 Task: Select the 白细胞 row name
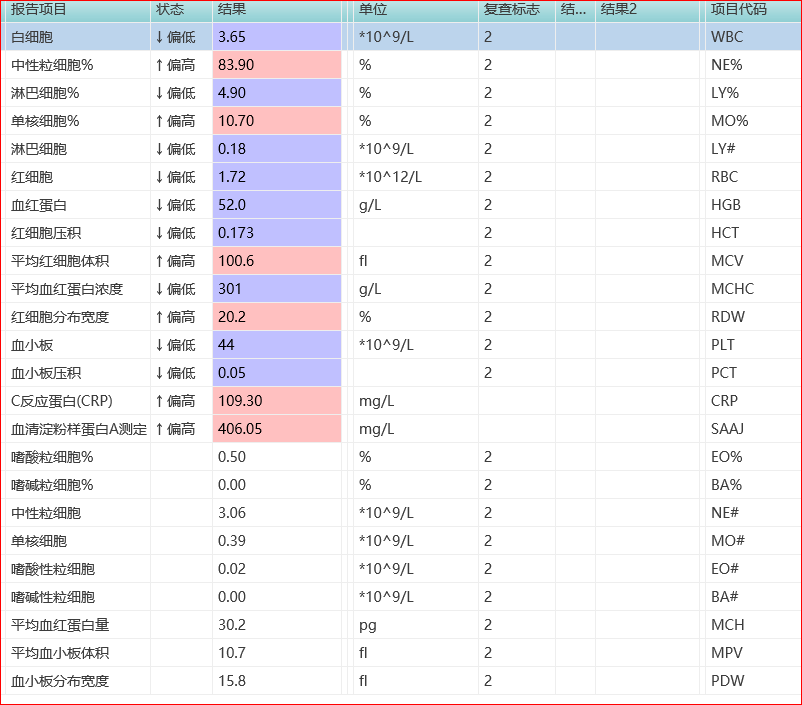32,37
